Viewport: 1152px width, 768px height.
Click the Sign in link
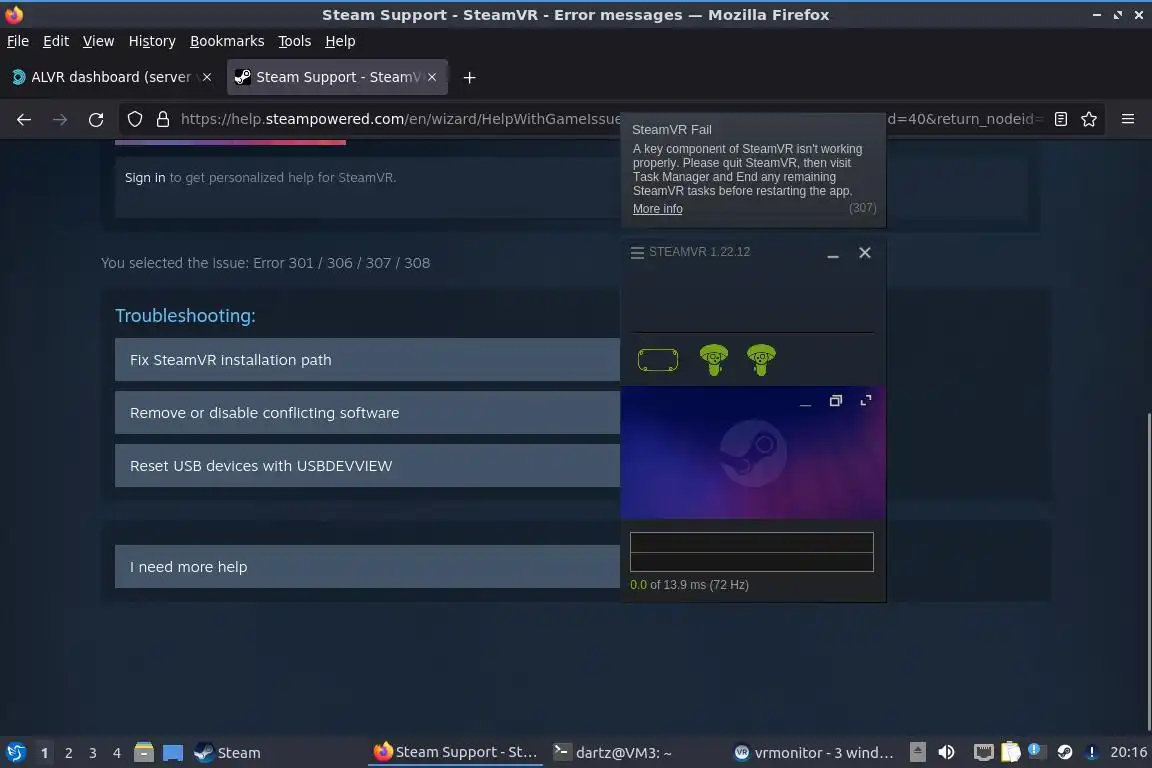pyautogui.click(x=145, y=177)
